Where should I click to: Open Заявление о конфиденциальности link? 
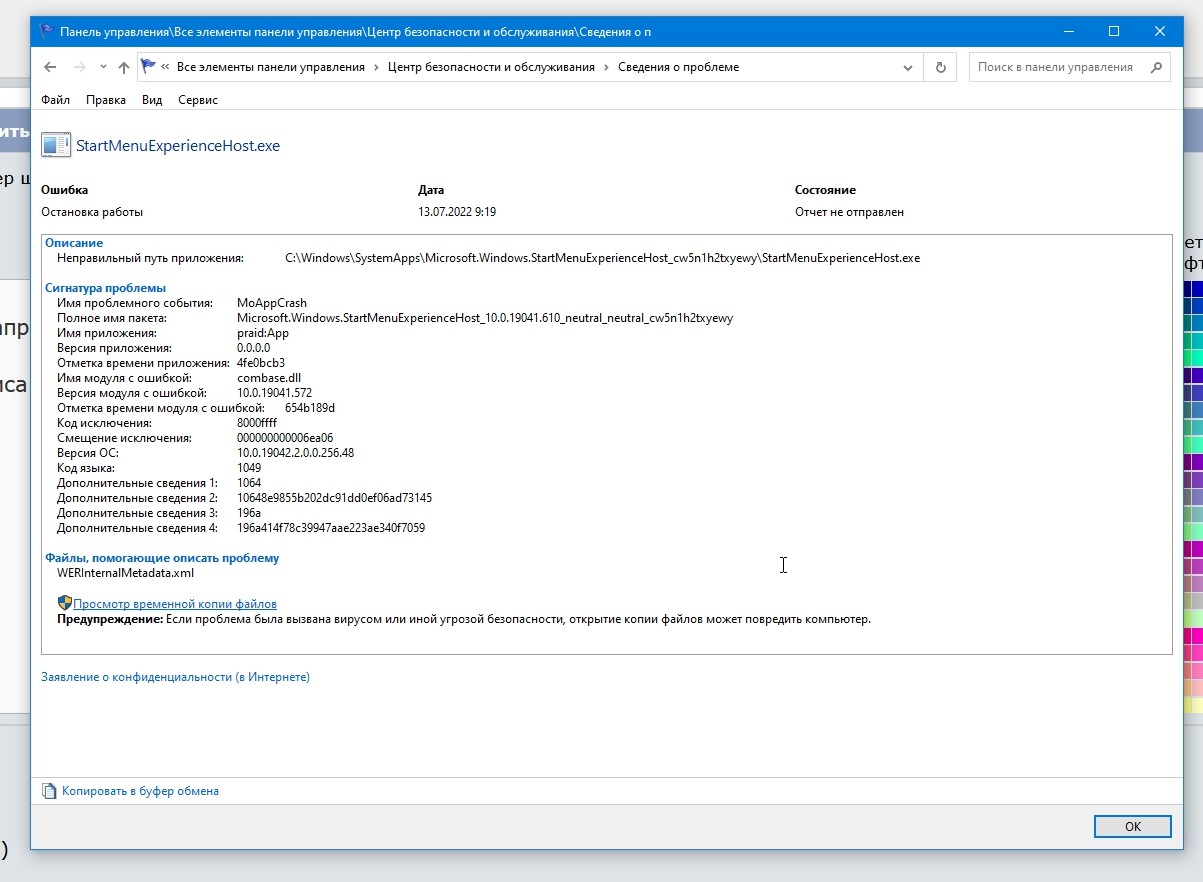coord(175,677)
